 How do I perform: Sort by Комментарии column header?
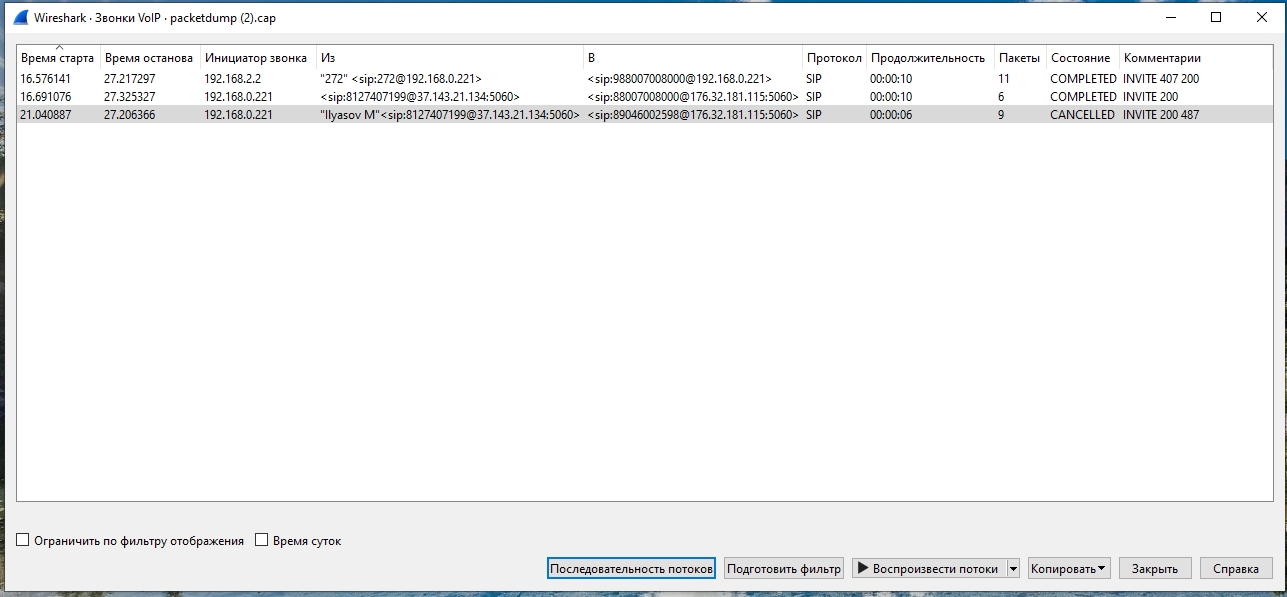[x=1161, y=58]
